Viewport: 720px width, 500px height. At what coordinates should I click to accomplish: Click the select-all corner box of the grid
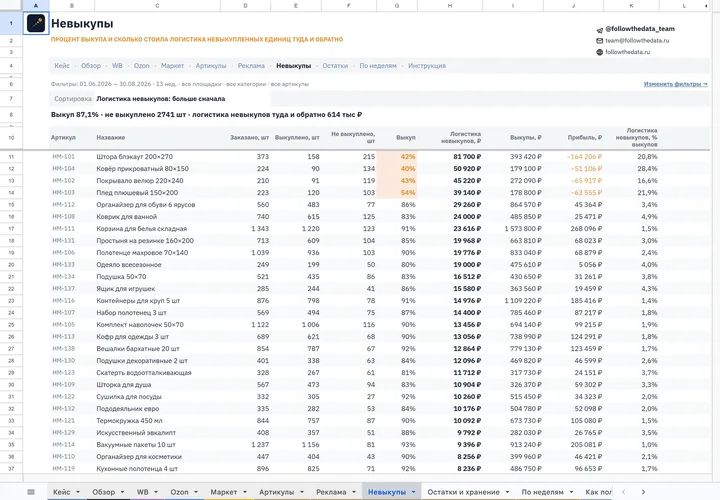point(11,6)
